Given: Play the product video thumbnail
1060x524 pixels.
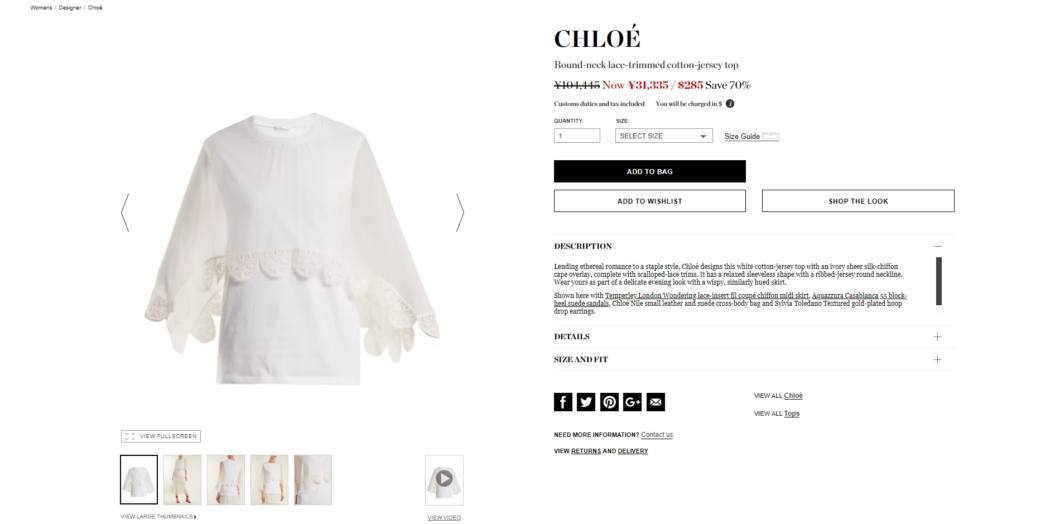Looking at the screenshot, I should click(x=444, y=479).
